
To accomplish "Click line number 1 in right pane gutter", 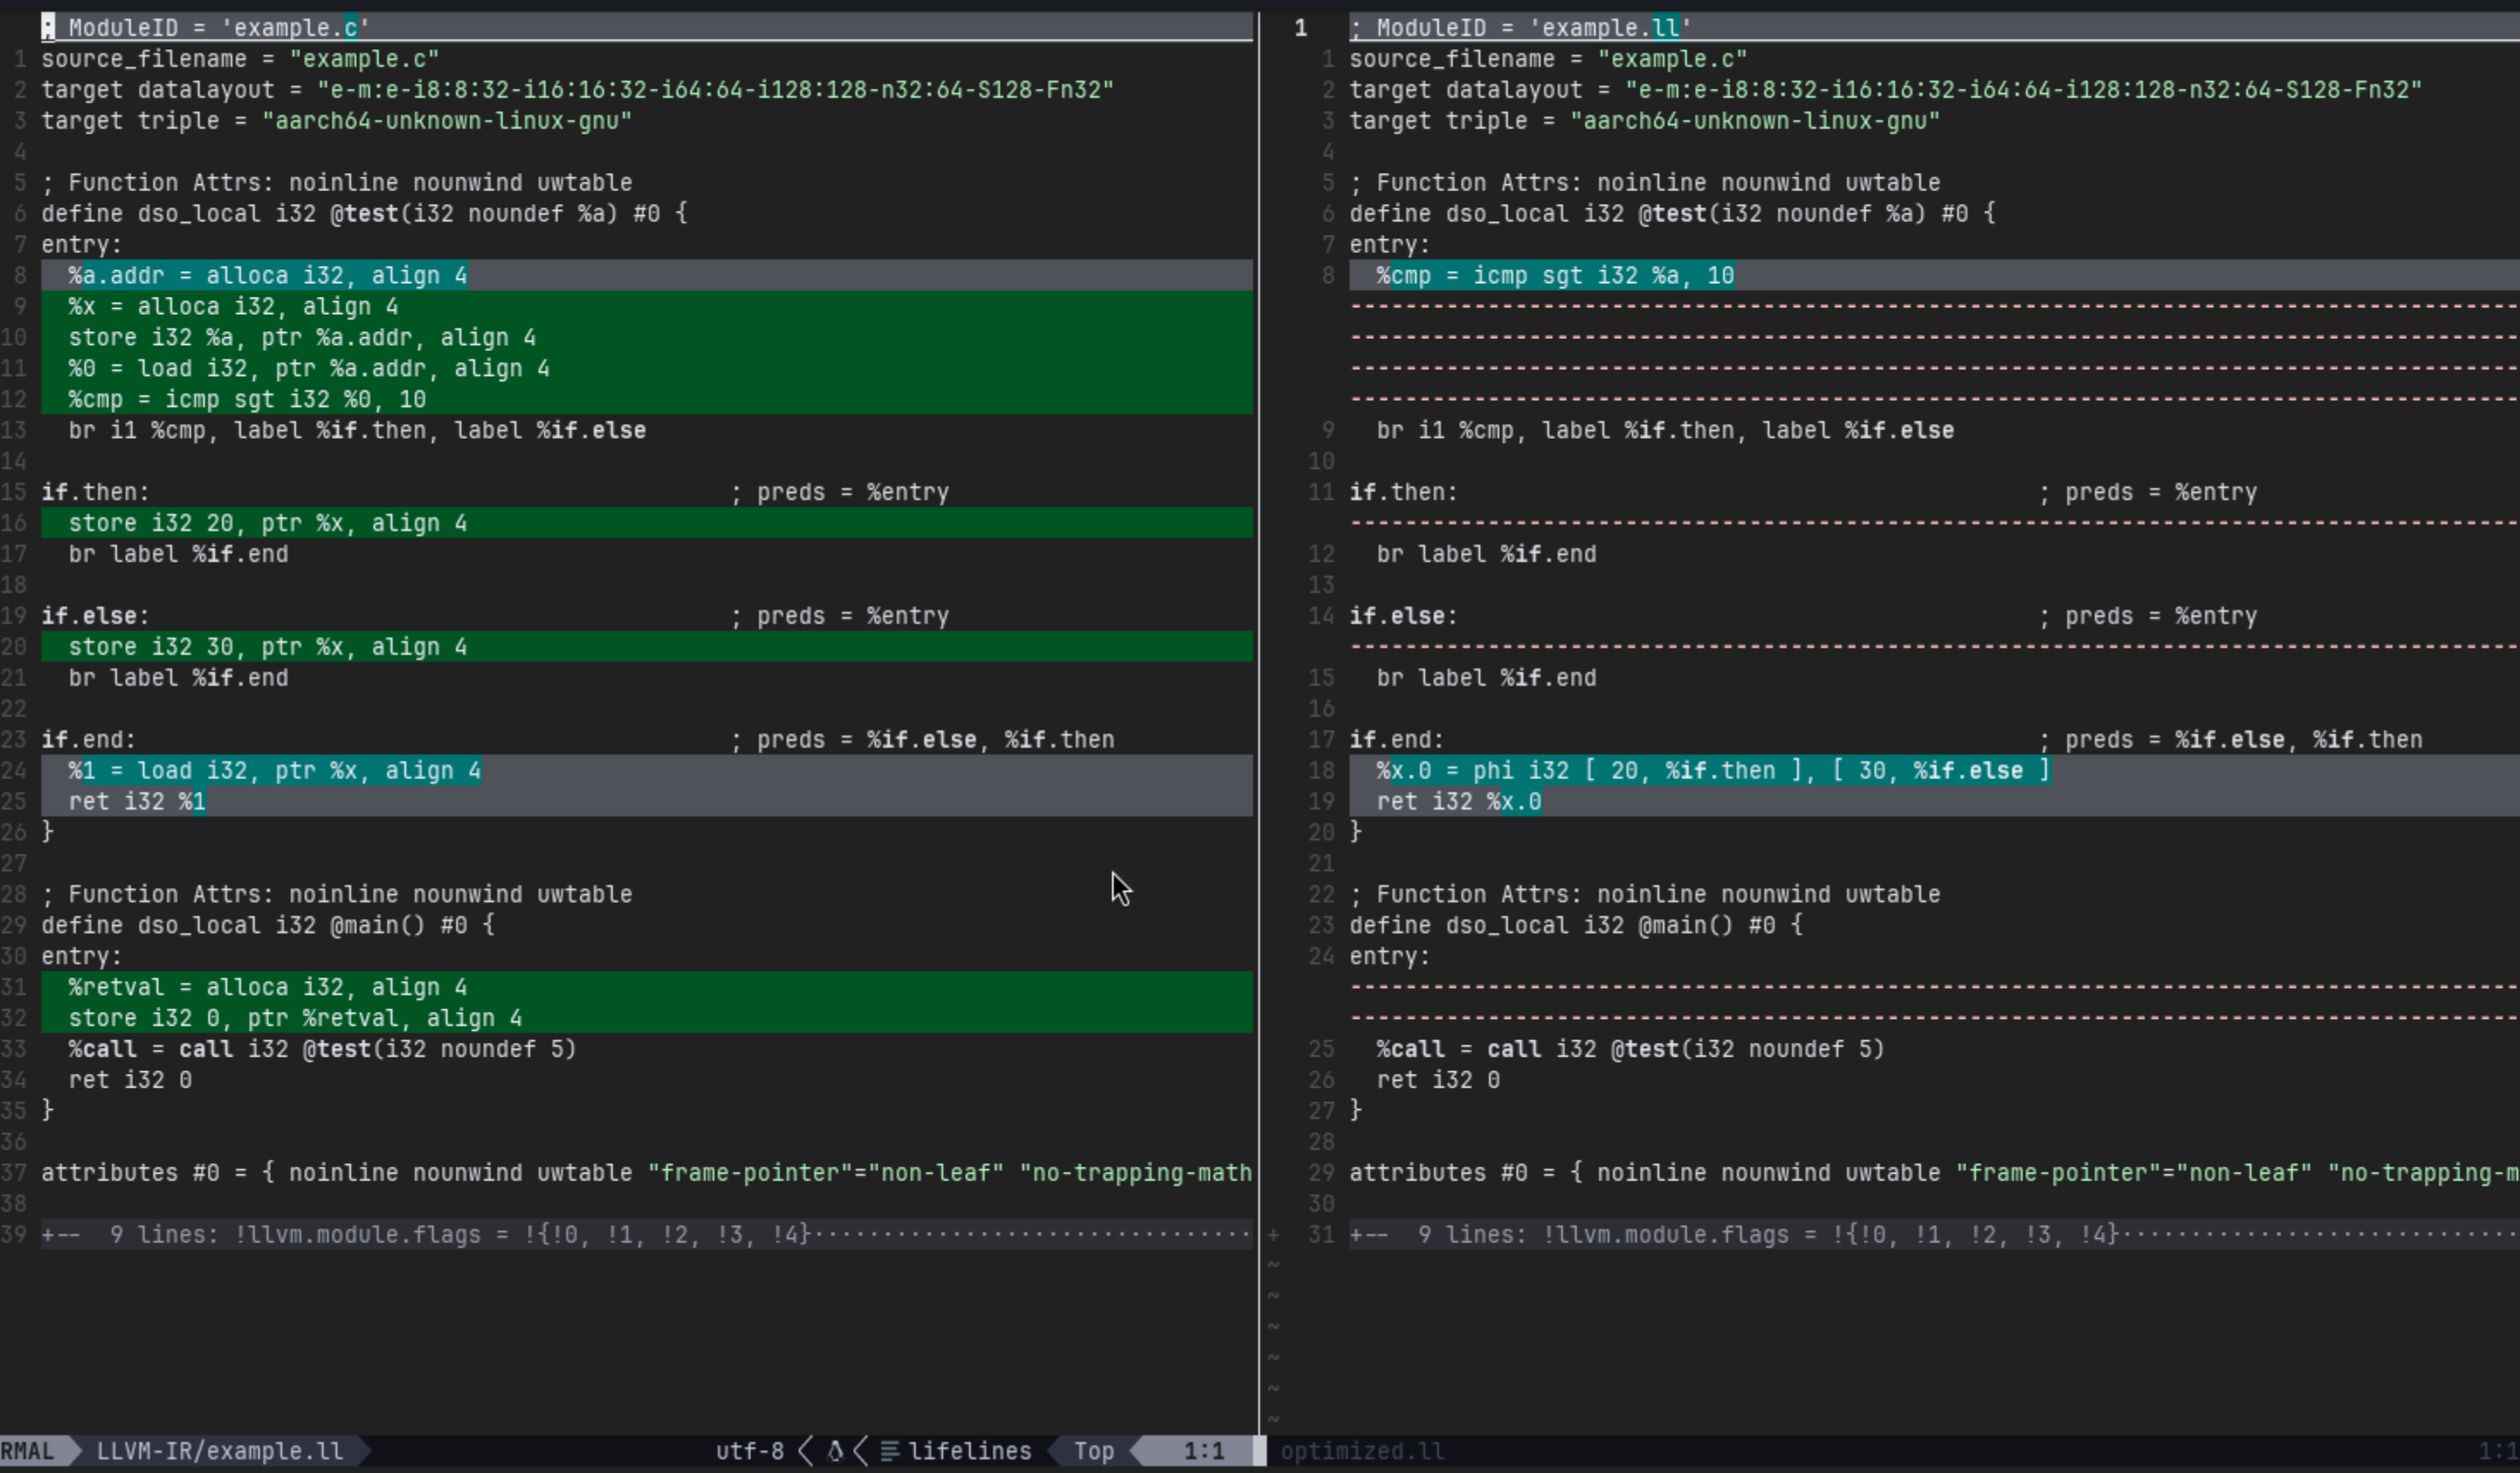I will [1300, 28].
